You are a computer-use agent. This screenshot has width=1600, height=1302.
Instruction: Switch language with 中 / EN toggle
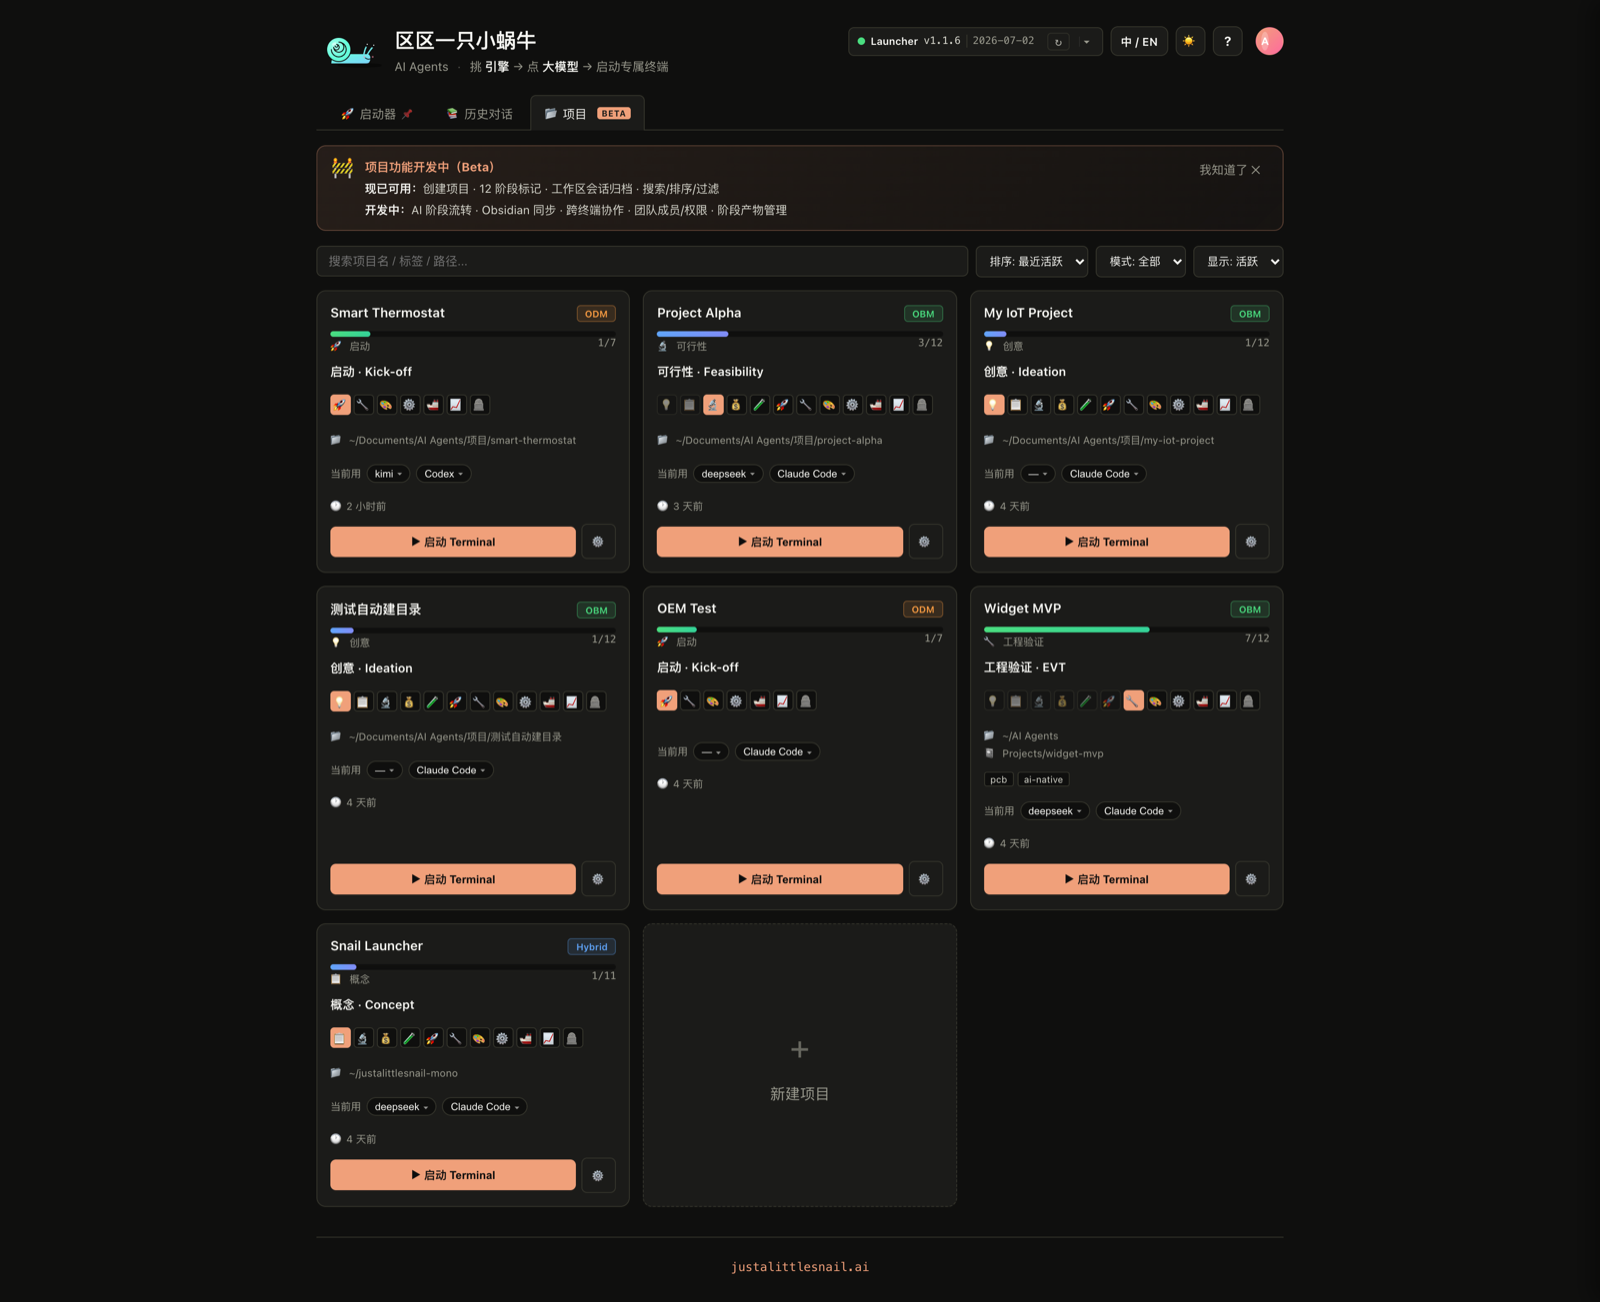1139,41
